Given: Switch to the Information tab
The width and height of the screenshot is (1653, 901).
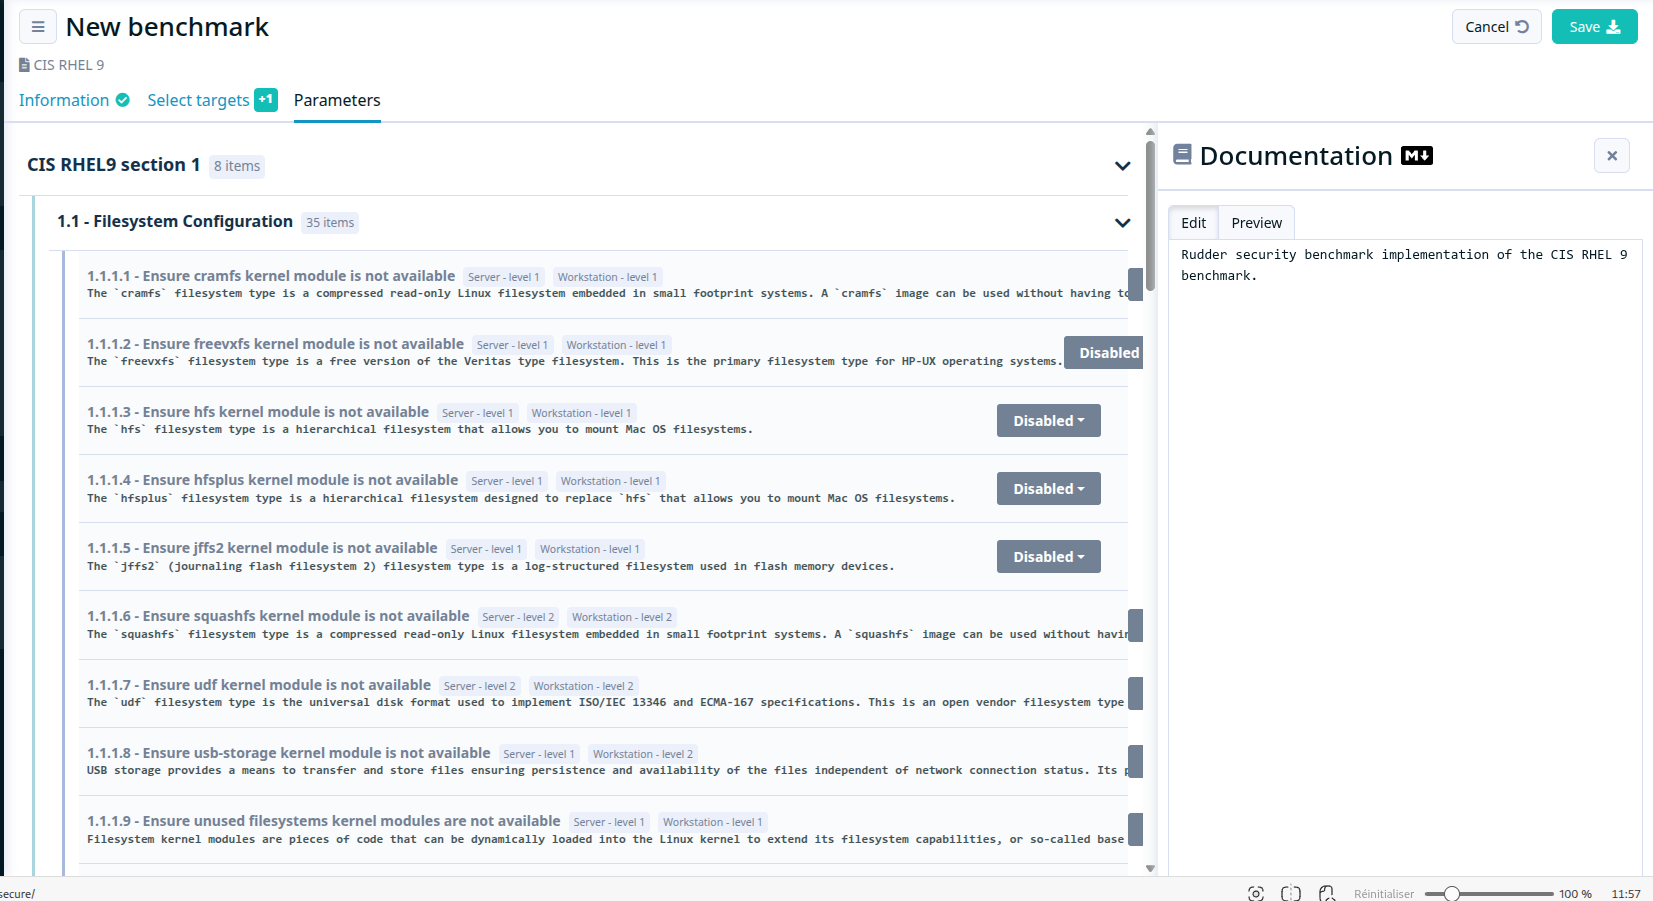Looking at the screenshot, I should [64, 100].
